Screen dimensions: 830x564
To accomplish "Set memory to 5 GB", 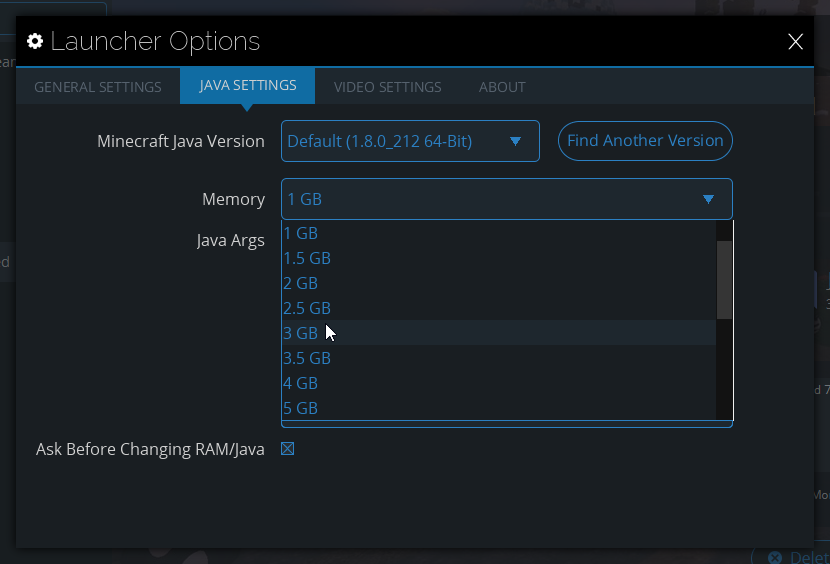I will pyautogui.click(x=499, y=408).
